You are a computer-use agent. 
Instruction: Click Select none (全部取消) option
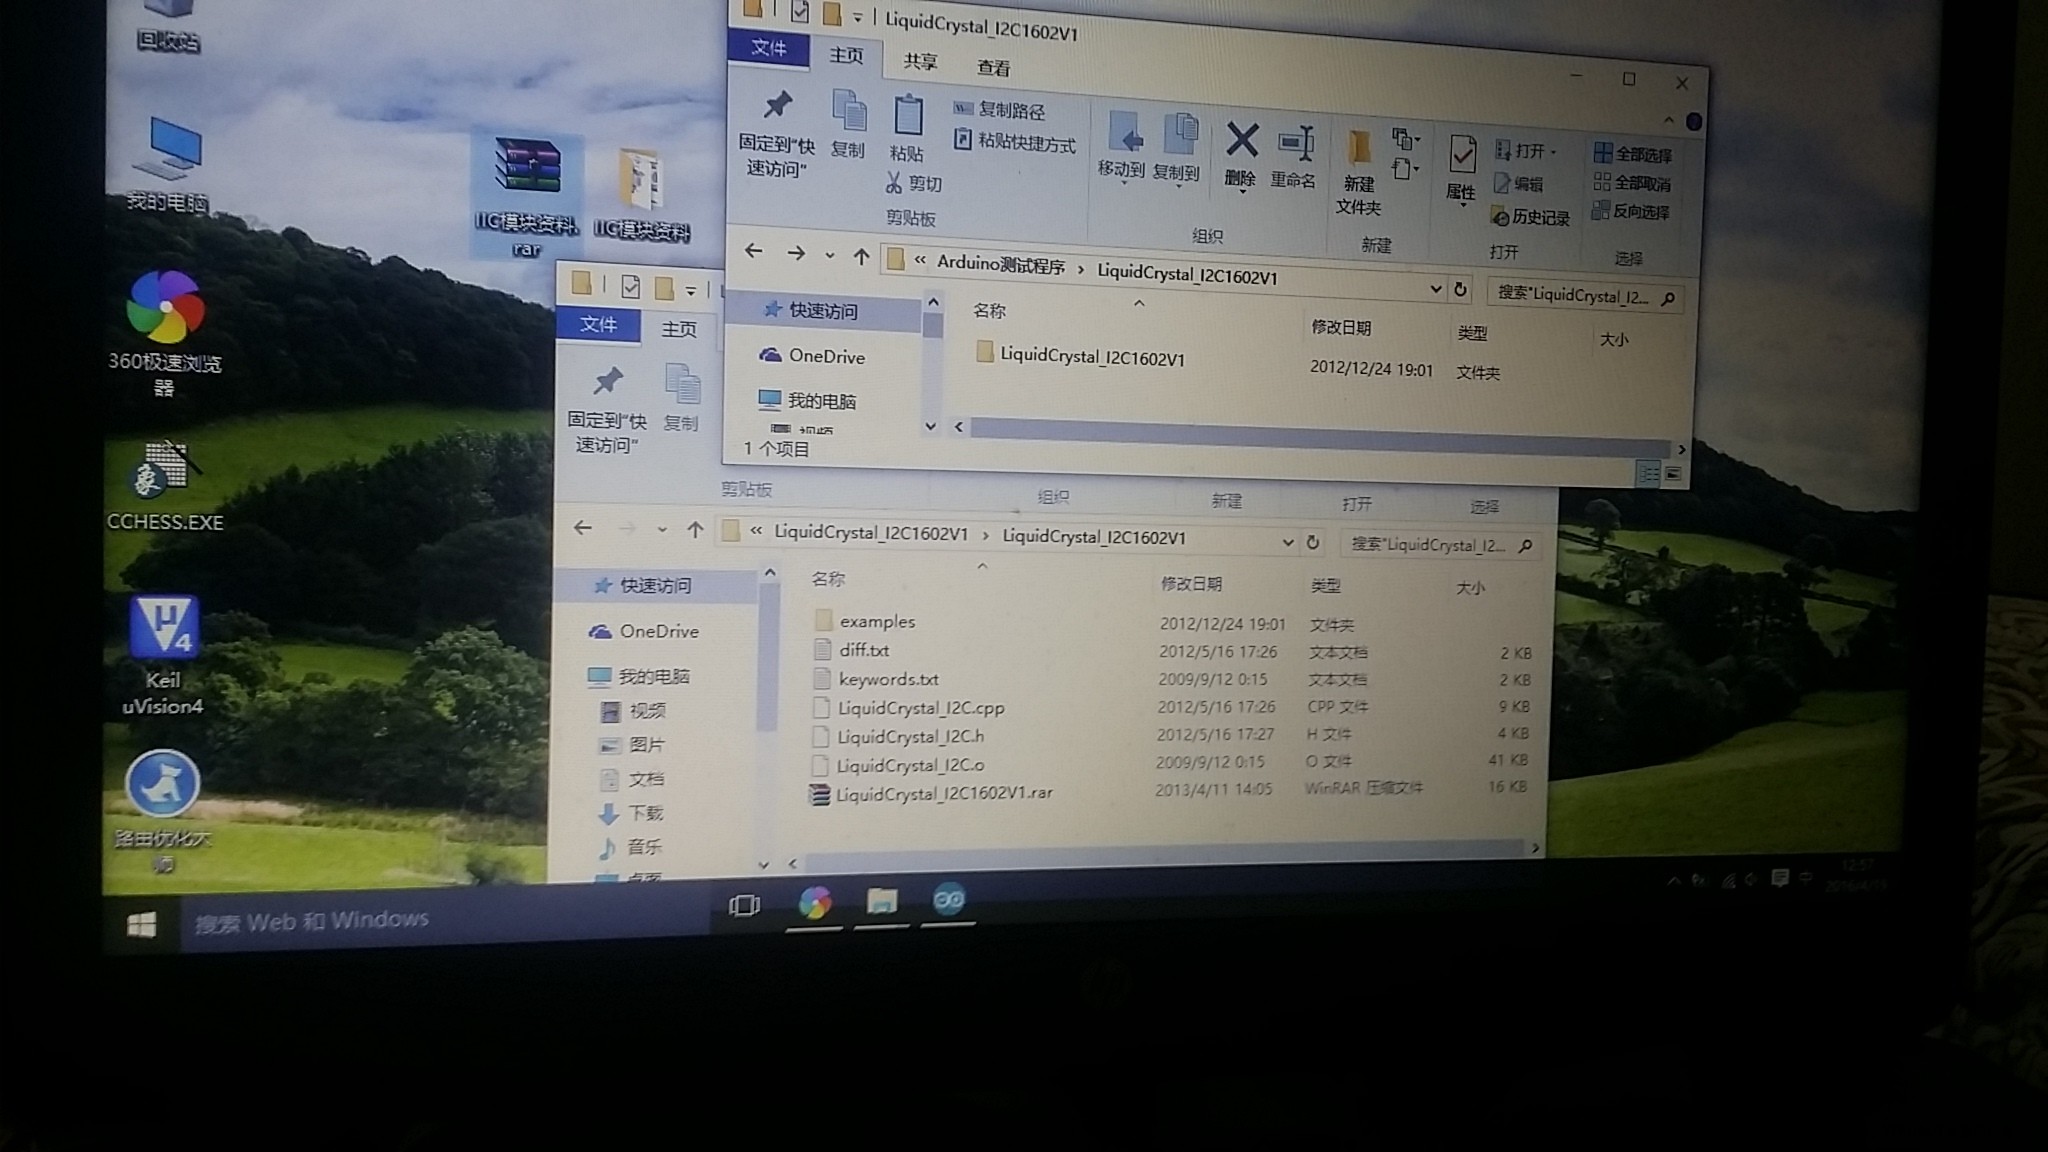point(1633,183)
